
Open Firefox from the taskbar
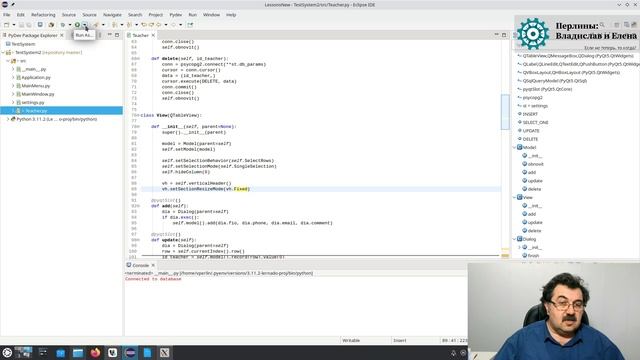(95, 353)
